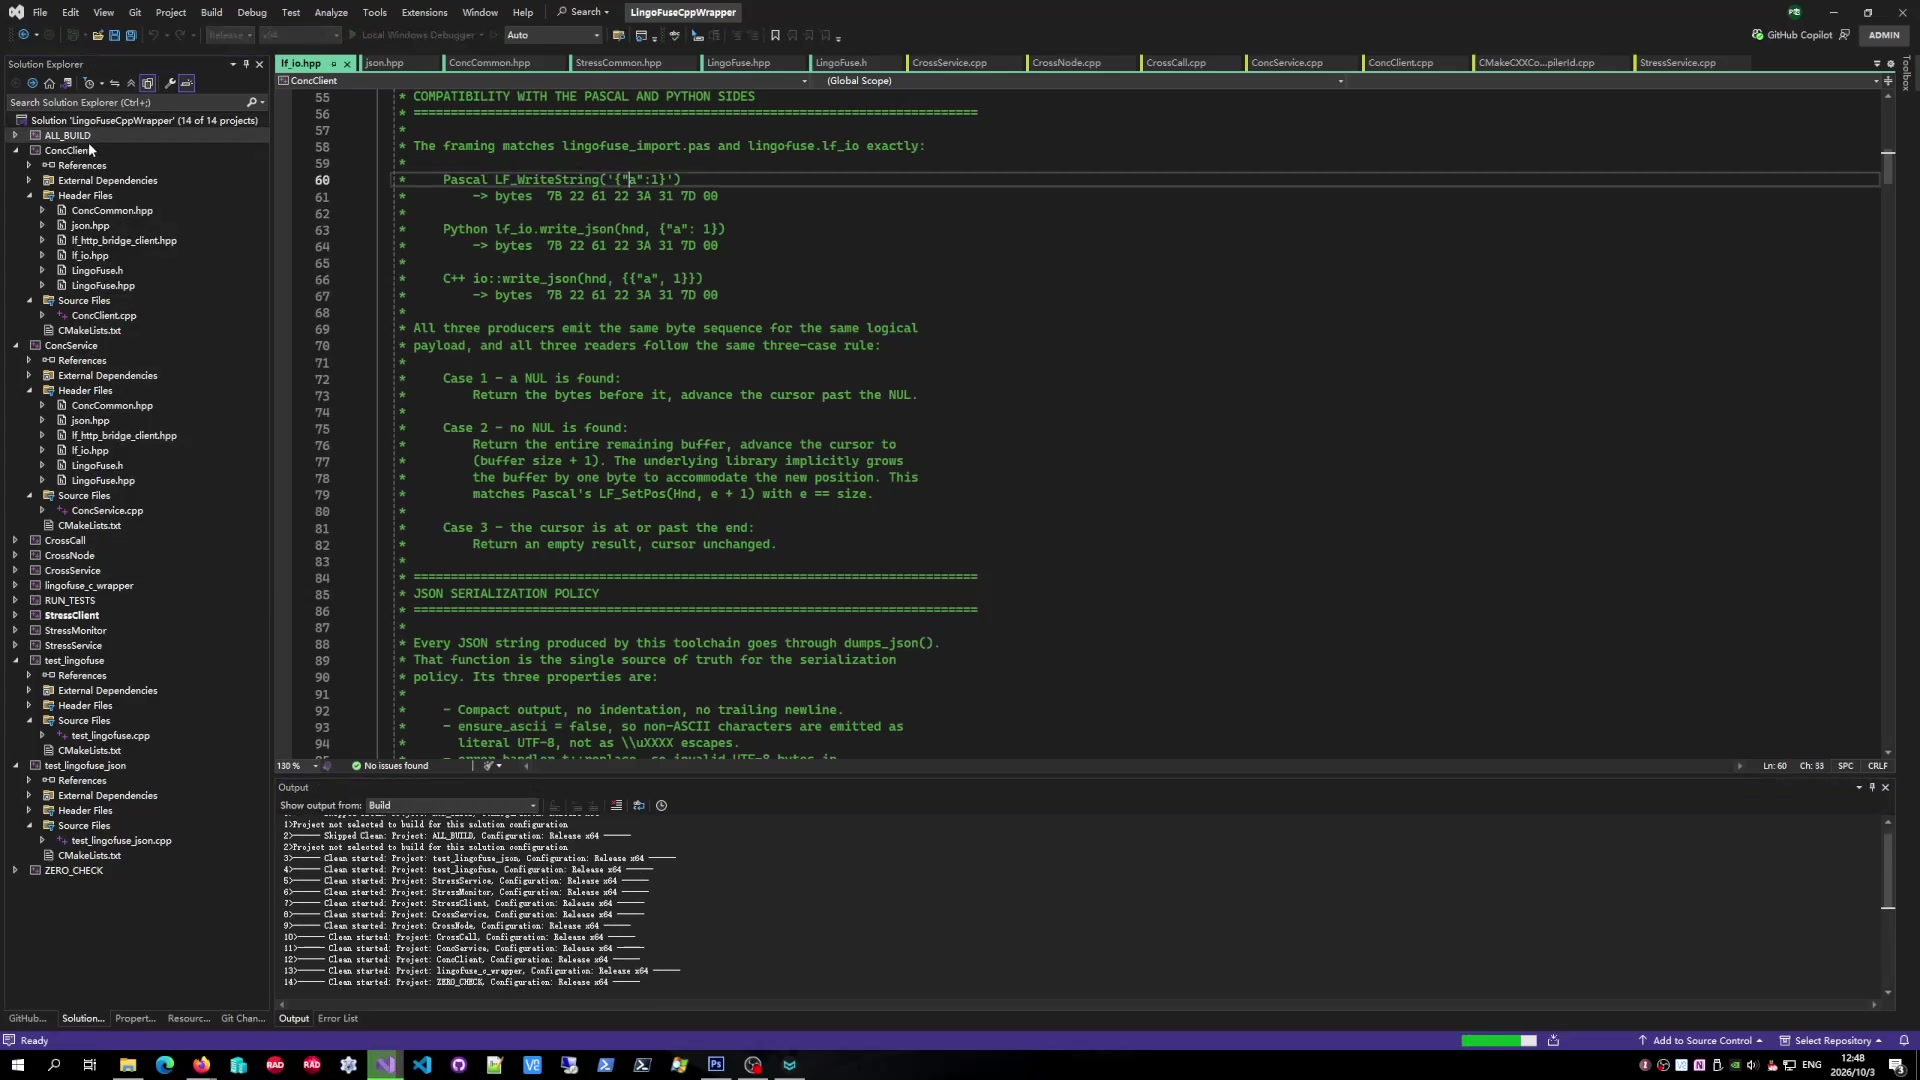Toggle pin on lf_io.hpp tab
Image resolution: width=1920 pixels, height=1080 pixels.
coord(333,63)
